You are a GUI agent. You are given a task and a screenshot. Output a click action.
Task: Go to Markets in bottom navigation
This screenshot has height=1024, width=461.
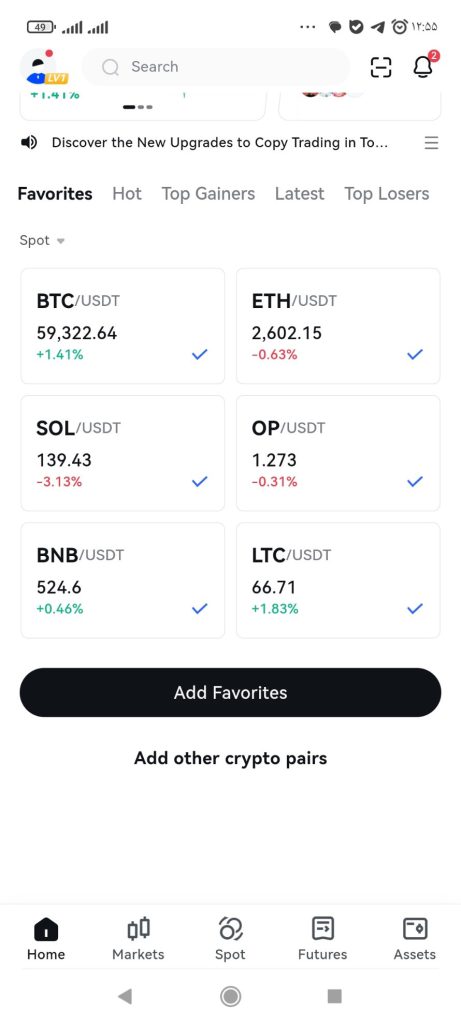(x=138, y=939)
